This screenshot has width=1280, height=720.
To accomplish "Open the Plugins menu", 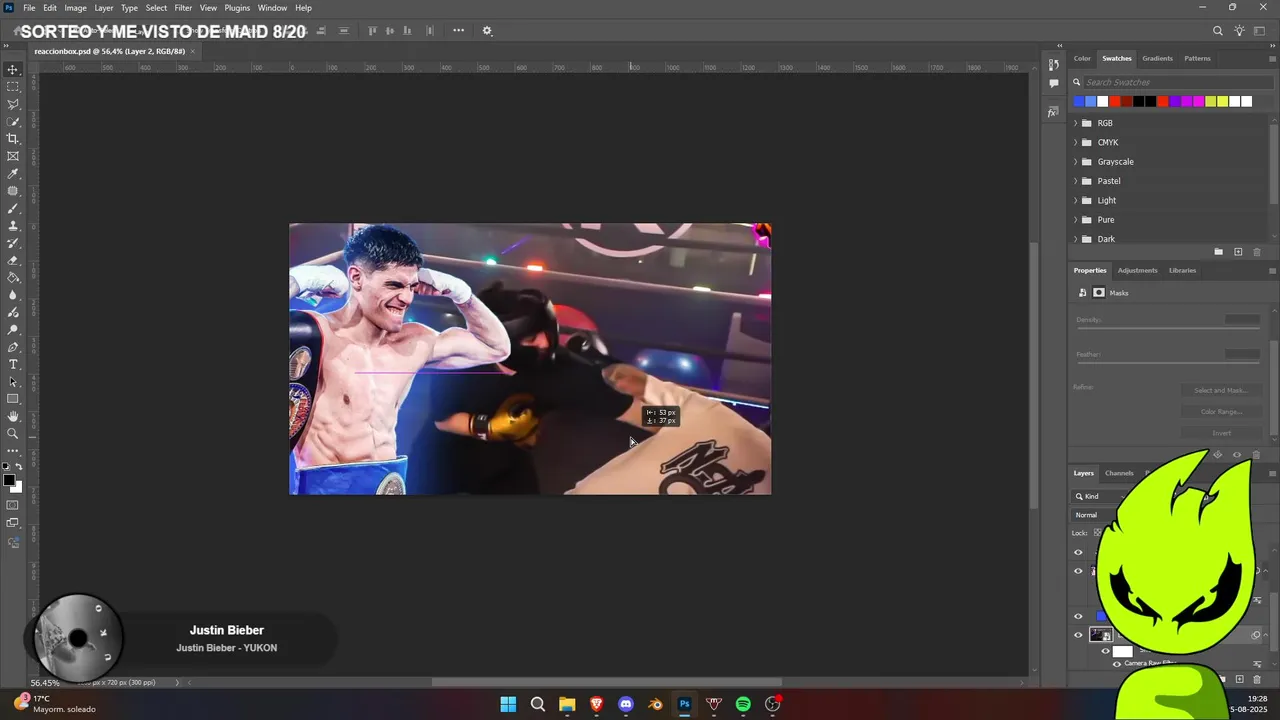I will point(237,8).
